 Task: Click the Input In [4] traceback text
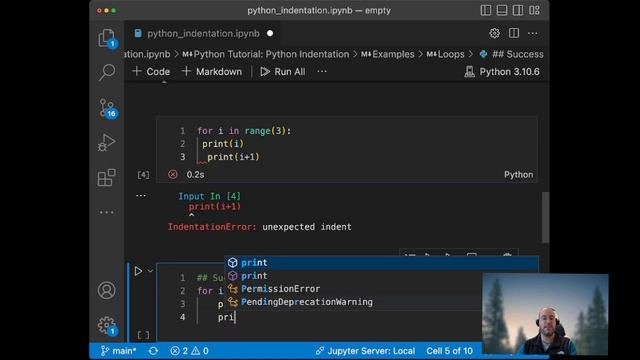click(209, 196)
